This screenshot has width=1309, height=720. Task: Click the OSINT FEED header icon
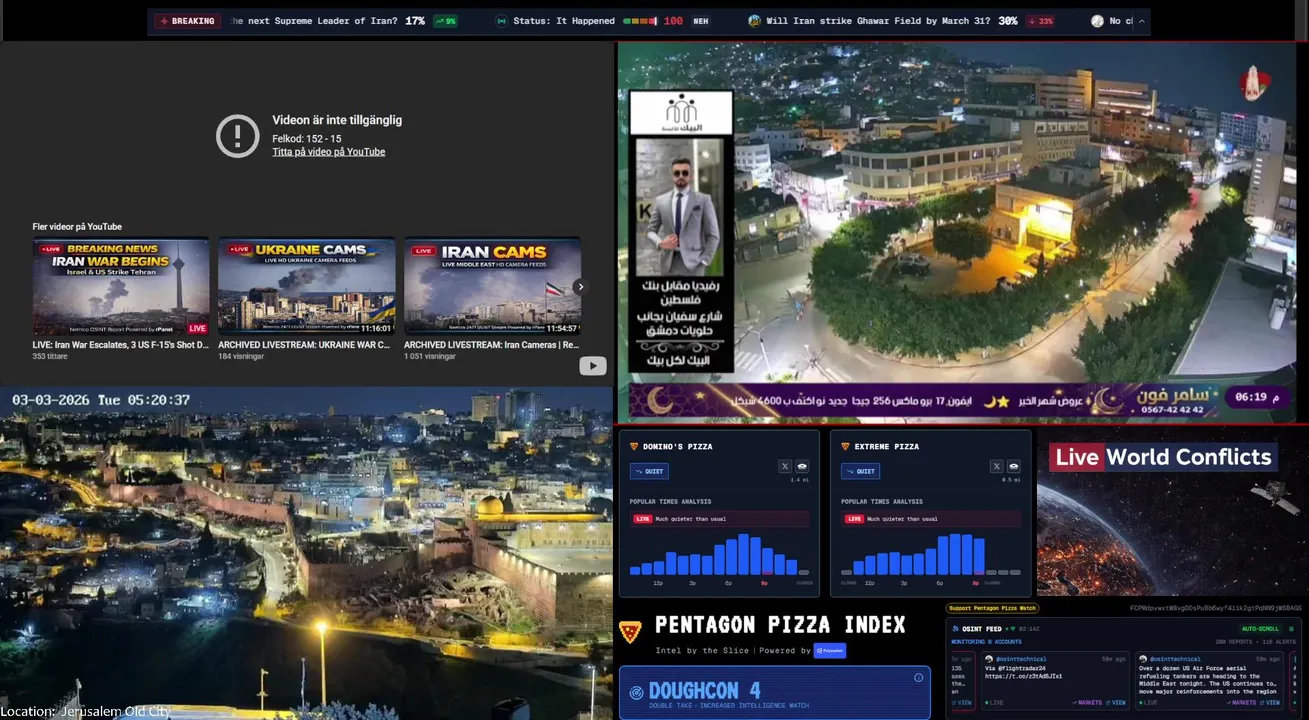point(956,629)
